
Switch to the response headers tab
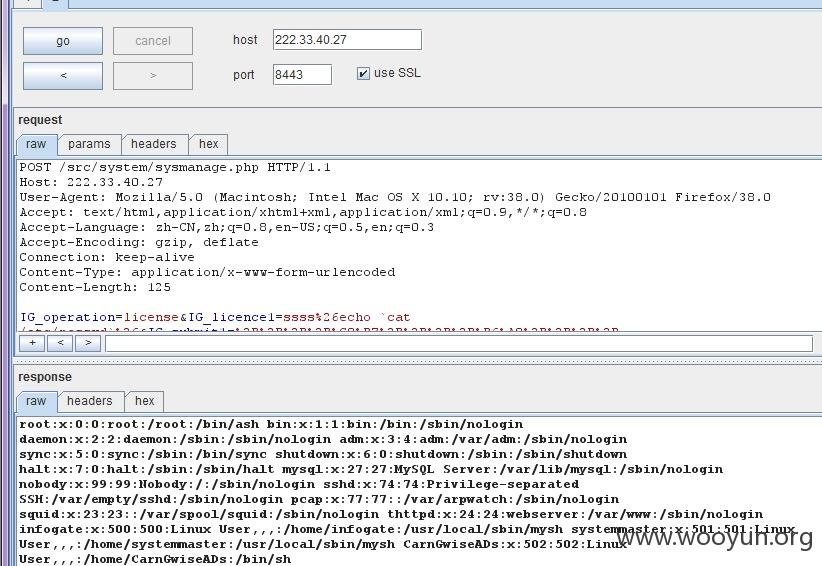(90, 401)
